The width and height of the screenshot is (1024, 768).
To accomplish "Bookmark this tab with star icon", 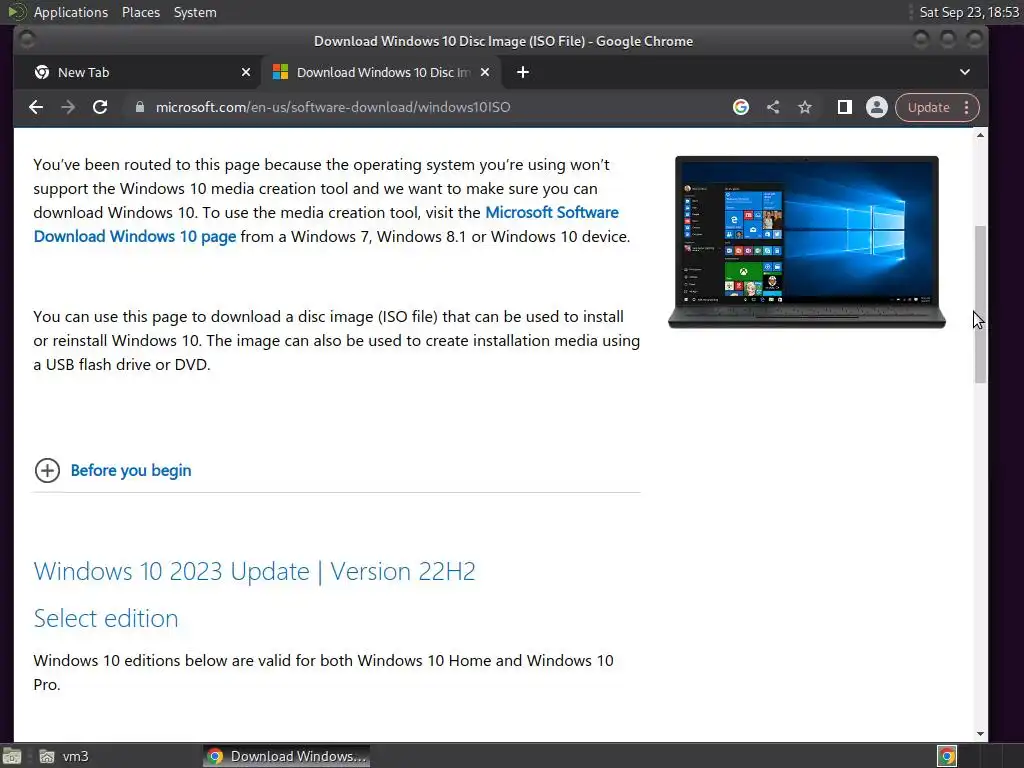I will (x=805, y=107).
